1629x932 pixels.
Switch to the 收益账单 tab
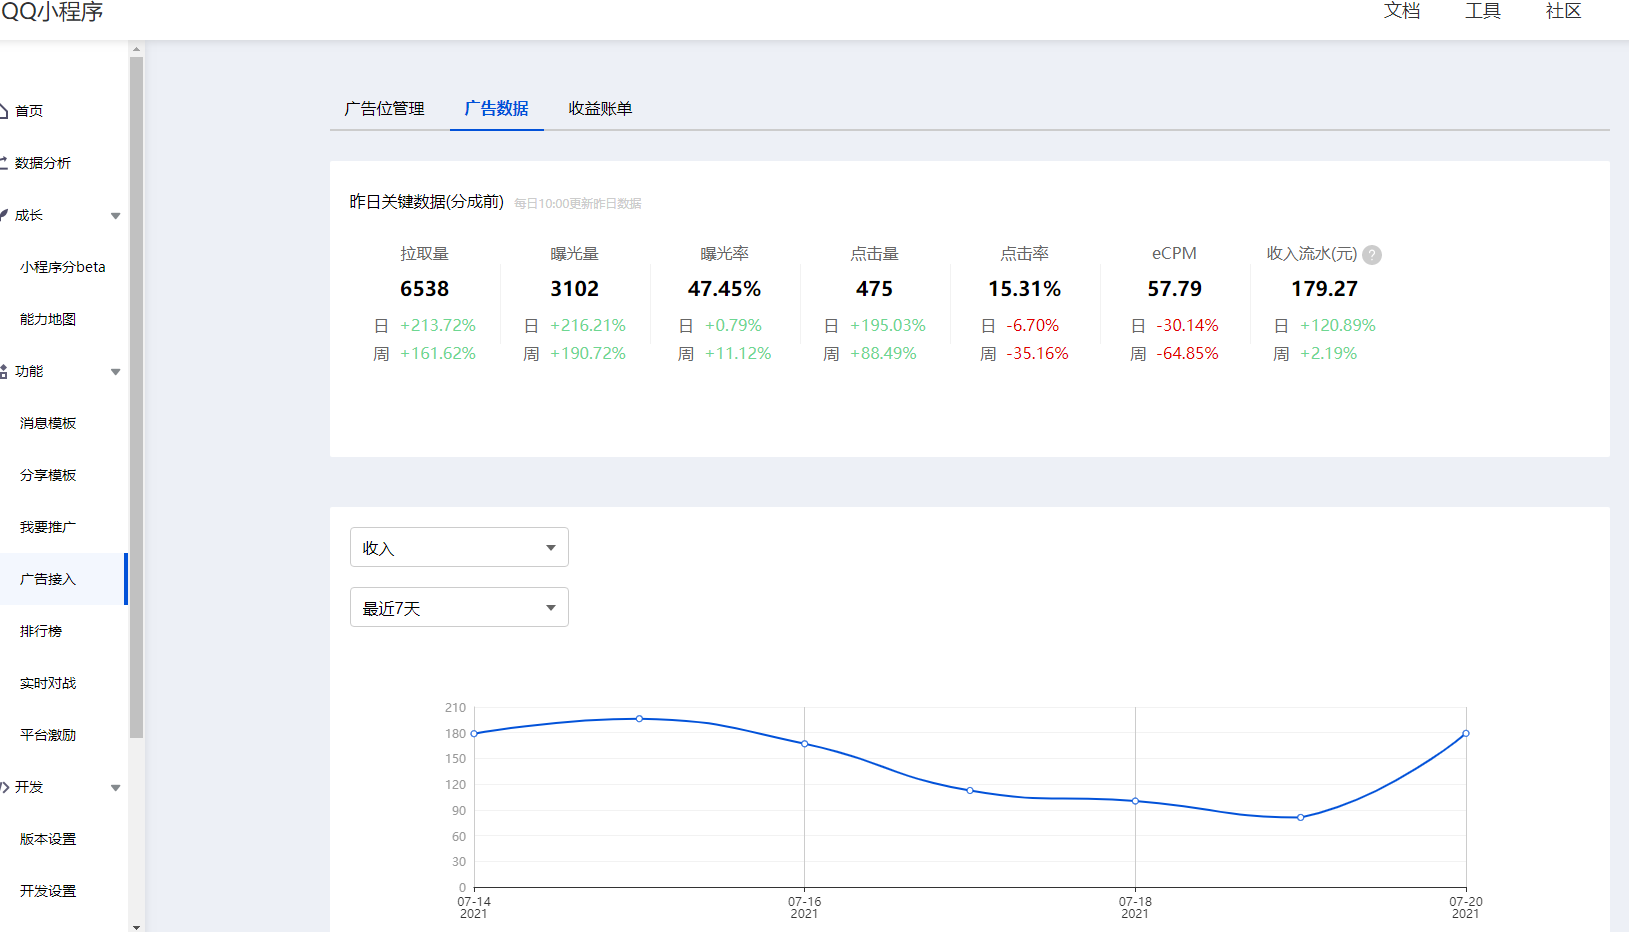tap(600, 108)
